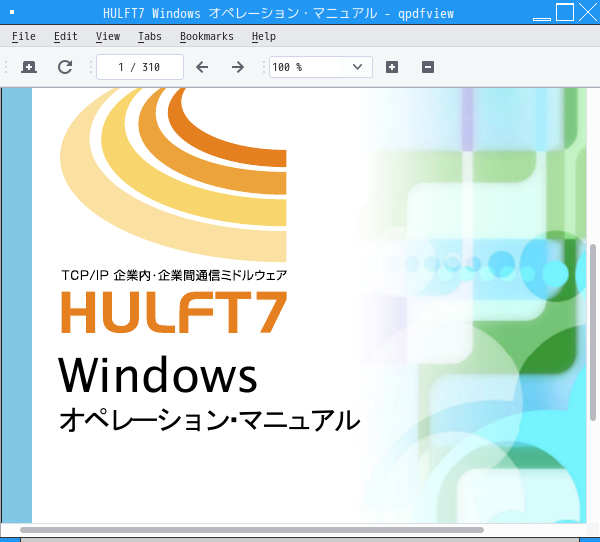Image resolution: width=600 pixels, height=542 pixels.
Task: Open the Edit menu
Action: tap(65, 36)
